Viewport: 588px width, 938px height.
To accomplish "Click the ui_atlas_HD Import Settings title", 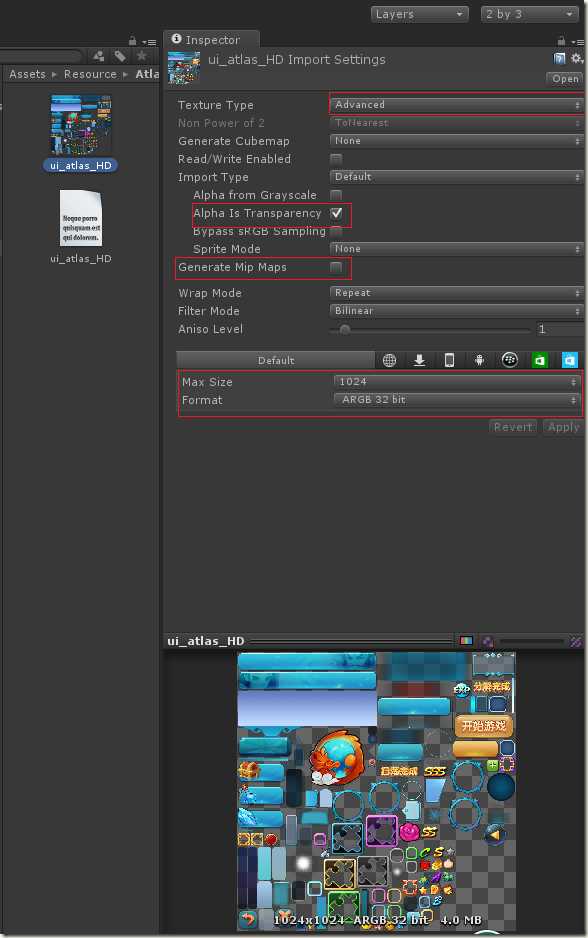I will coord(297,60).
